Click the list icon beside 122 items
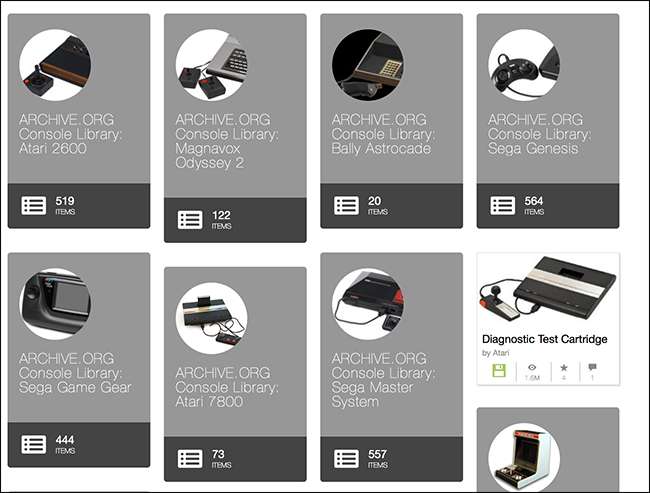650x493 pixels. (190, 220)
